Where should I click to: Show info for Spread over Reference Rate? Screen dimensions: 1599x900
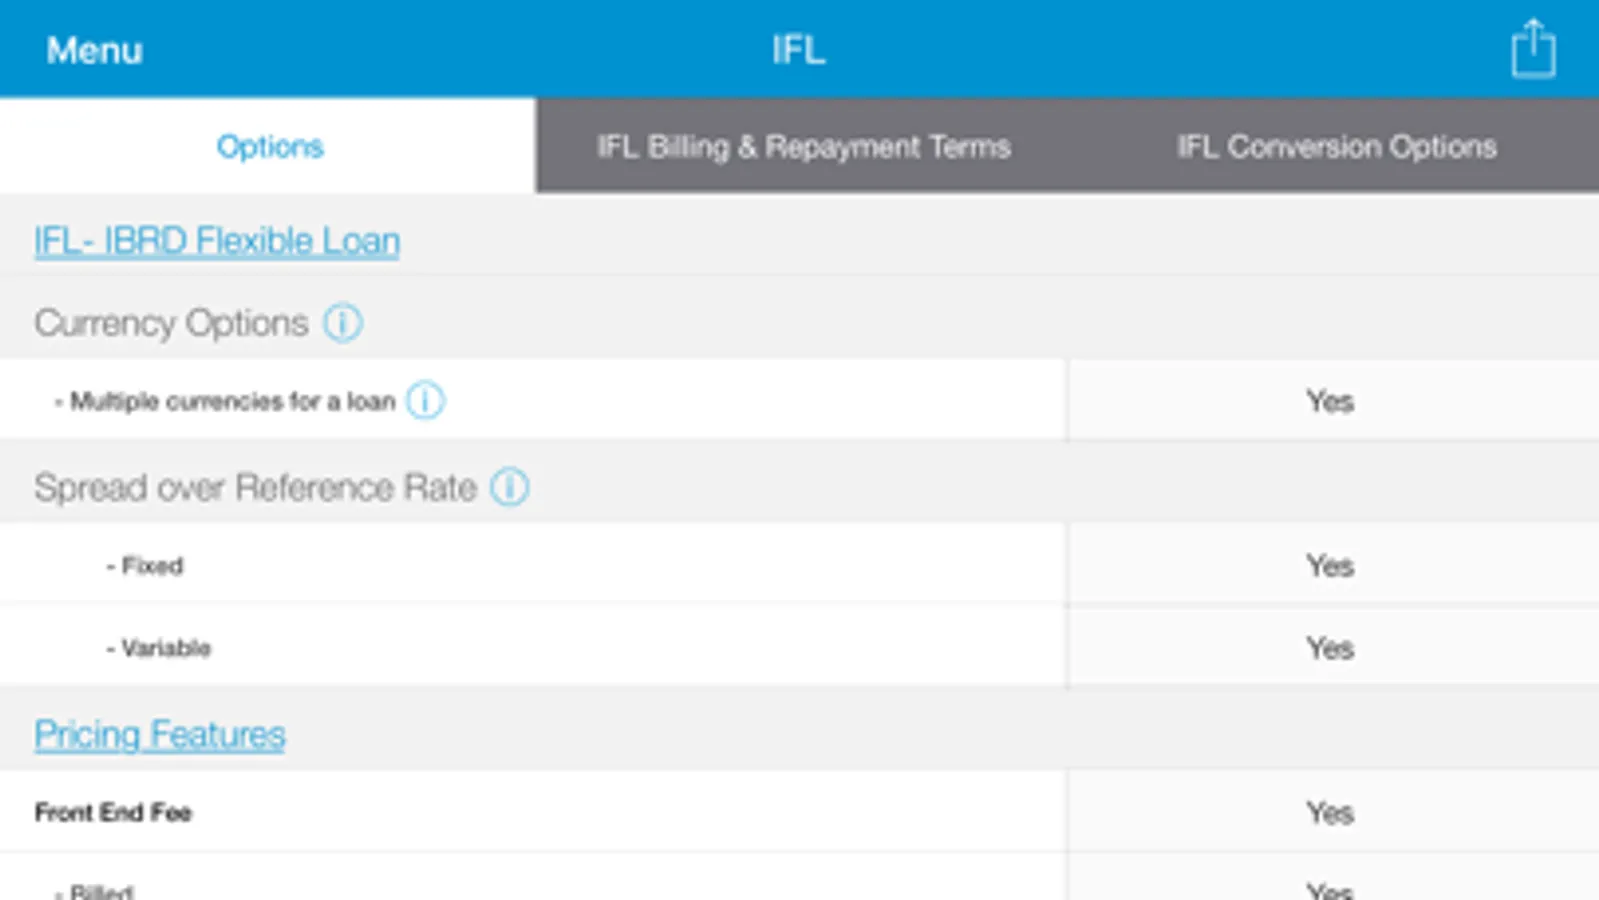click(x=509, y=487)
